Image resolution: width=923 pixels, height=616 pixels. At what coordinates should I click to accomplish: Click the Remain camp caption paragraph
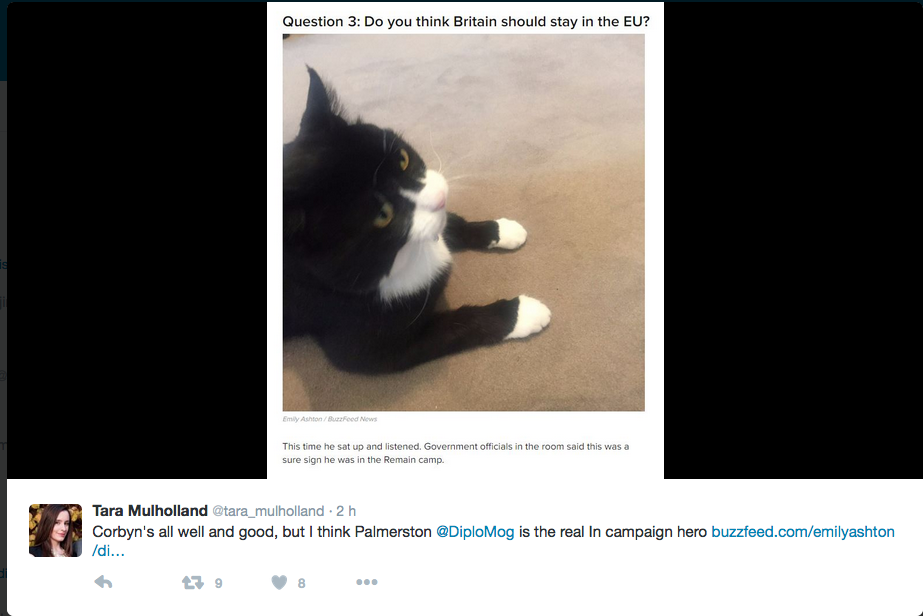(456, 453)
